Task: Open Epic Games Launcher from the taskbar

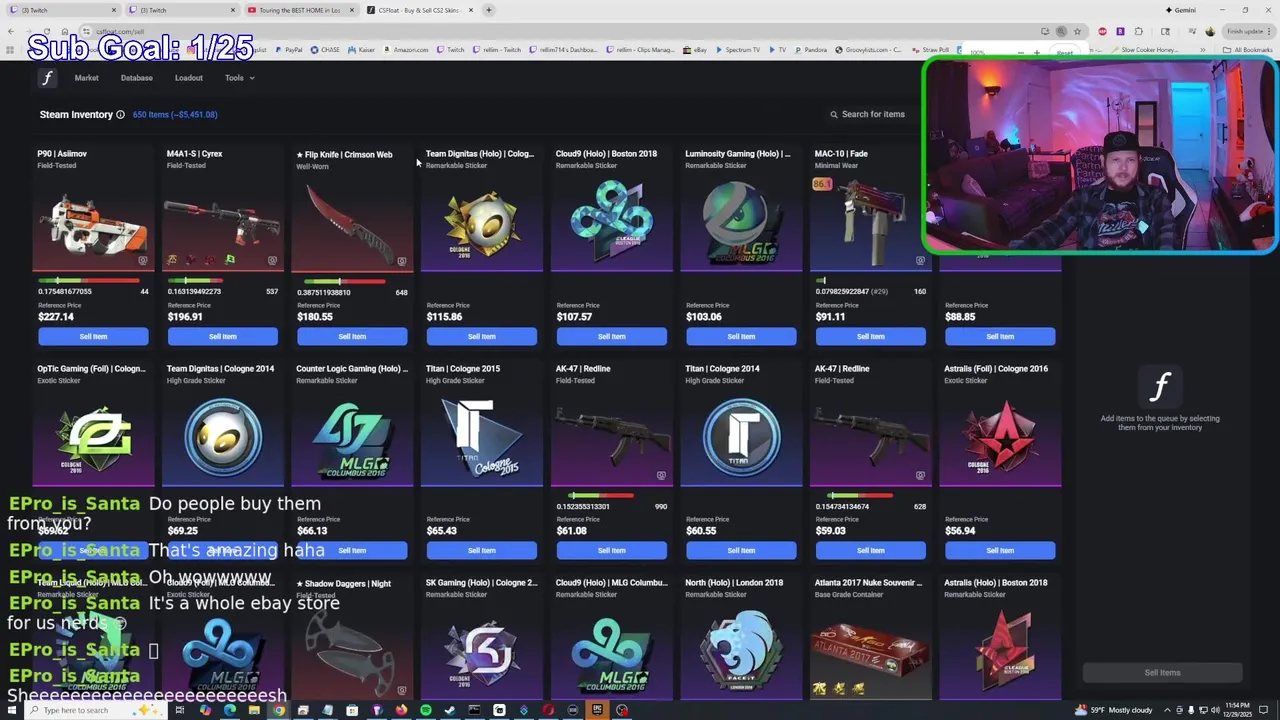Action: pos(597,710)
